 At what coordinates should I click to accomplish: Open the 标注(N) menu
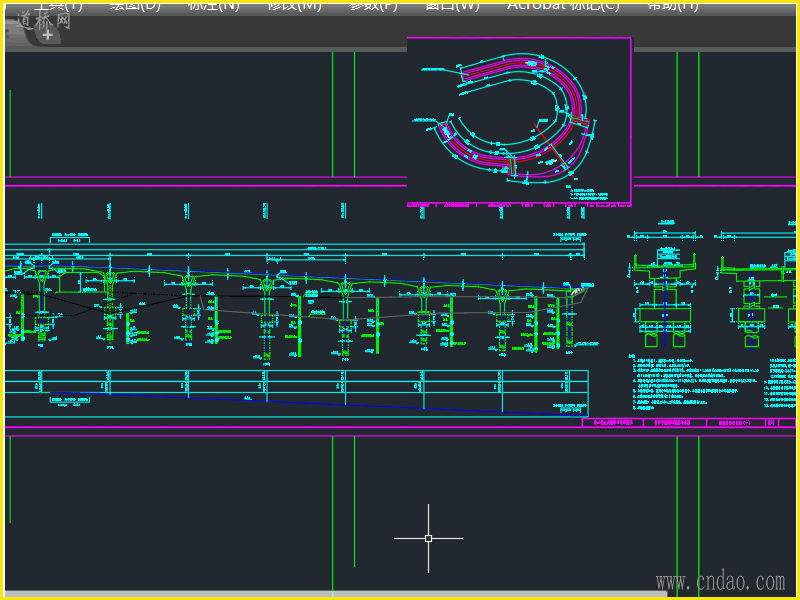[213, 5]
